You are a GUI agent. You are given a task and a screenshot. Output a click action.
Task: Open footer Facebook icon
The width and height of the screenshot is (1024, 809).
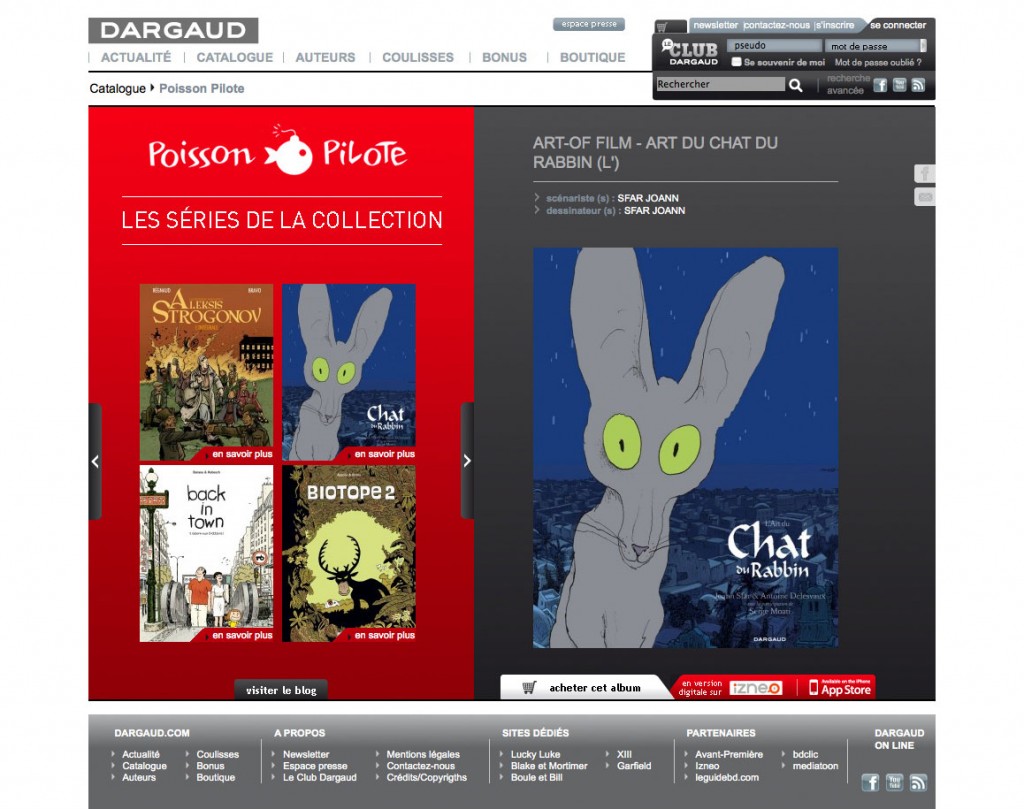(x=870, y=782)
